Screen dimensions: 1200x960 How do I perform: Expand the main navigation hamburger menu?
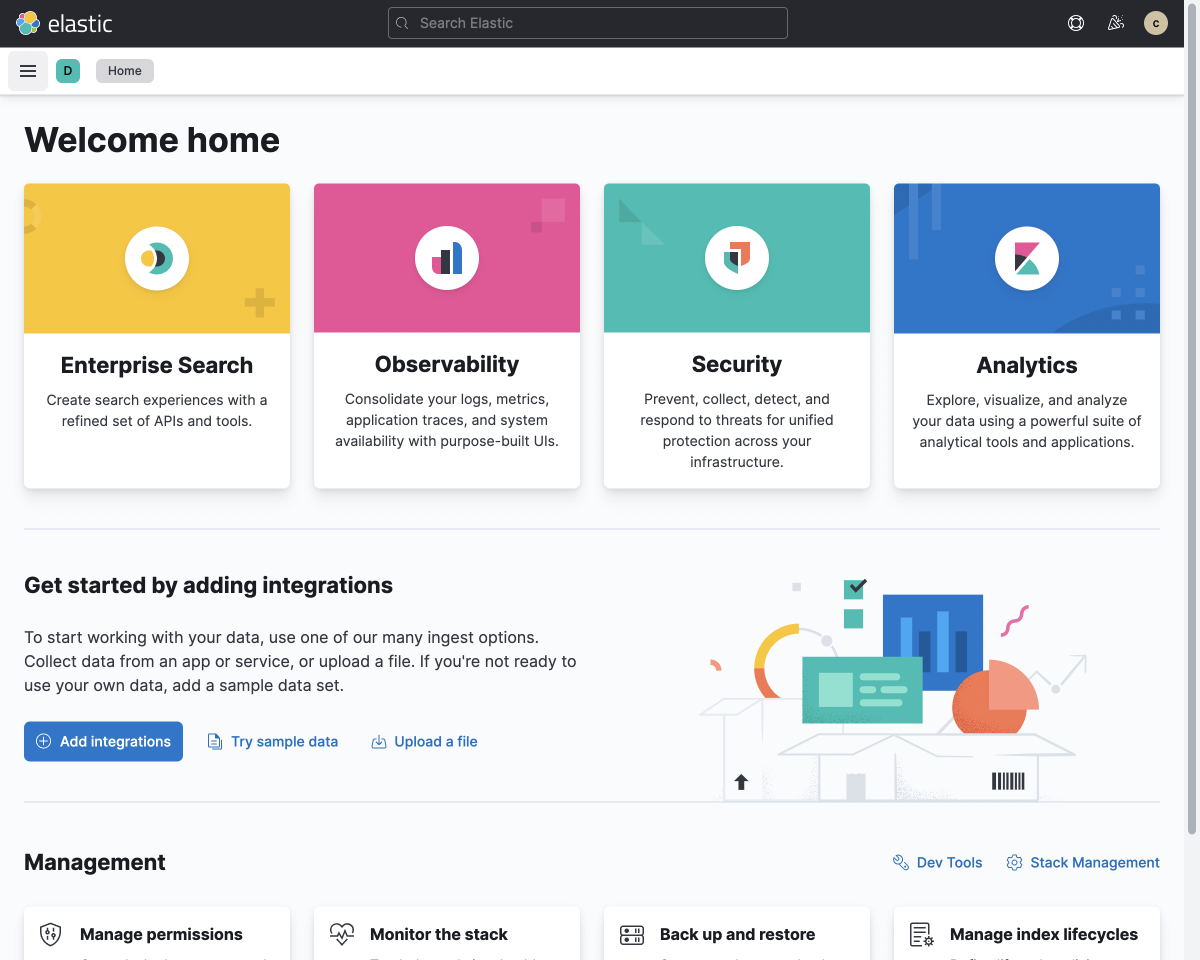pos(27,70)
